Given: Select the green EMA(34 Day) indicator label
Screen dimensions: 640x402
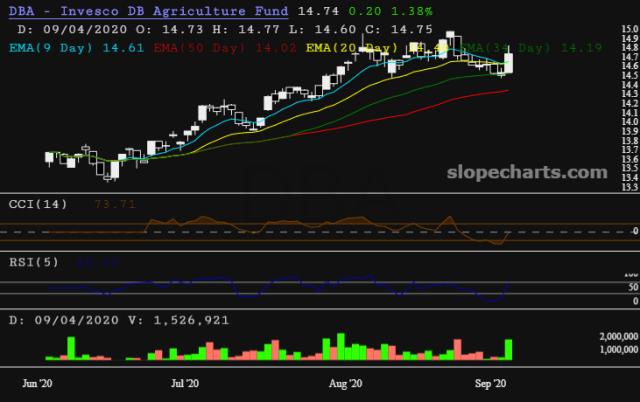Looking at the screenshot, I should pyautogui.click(x=500, y=46).
